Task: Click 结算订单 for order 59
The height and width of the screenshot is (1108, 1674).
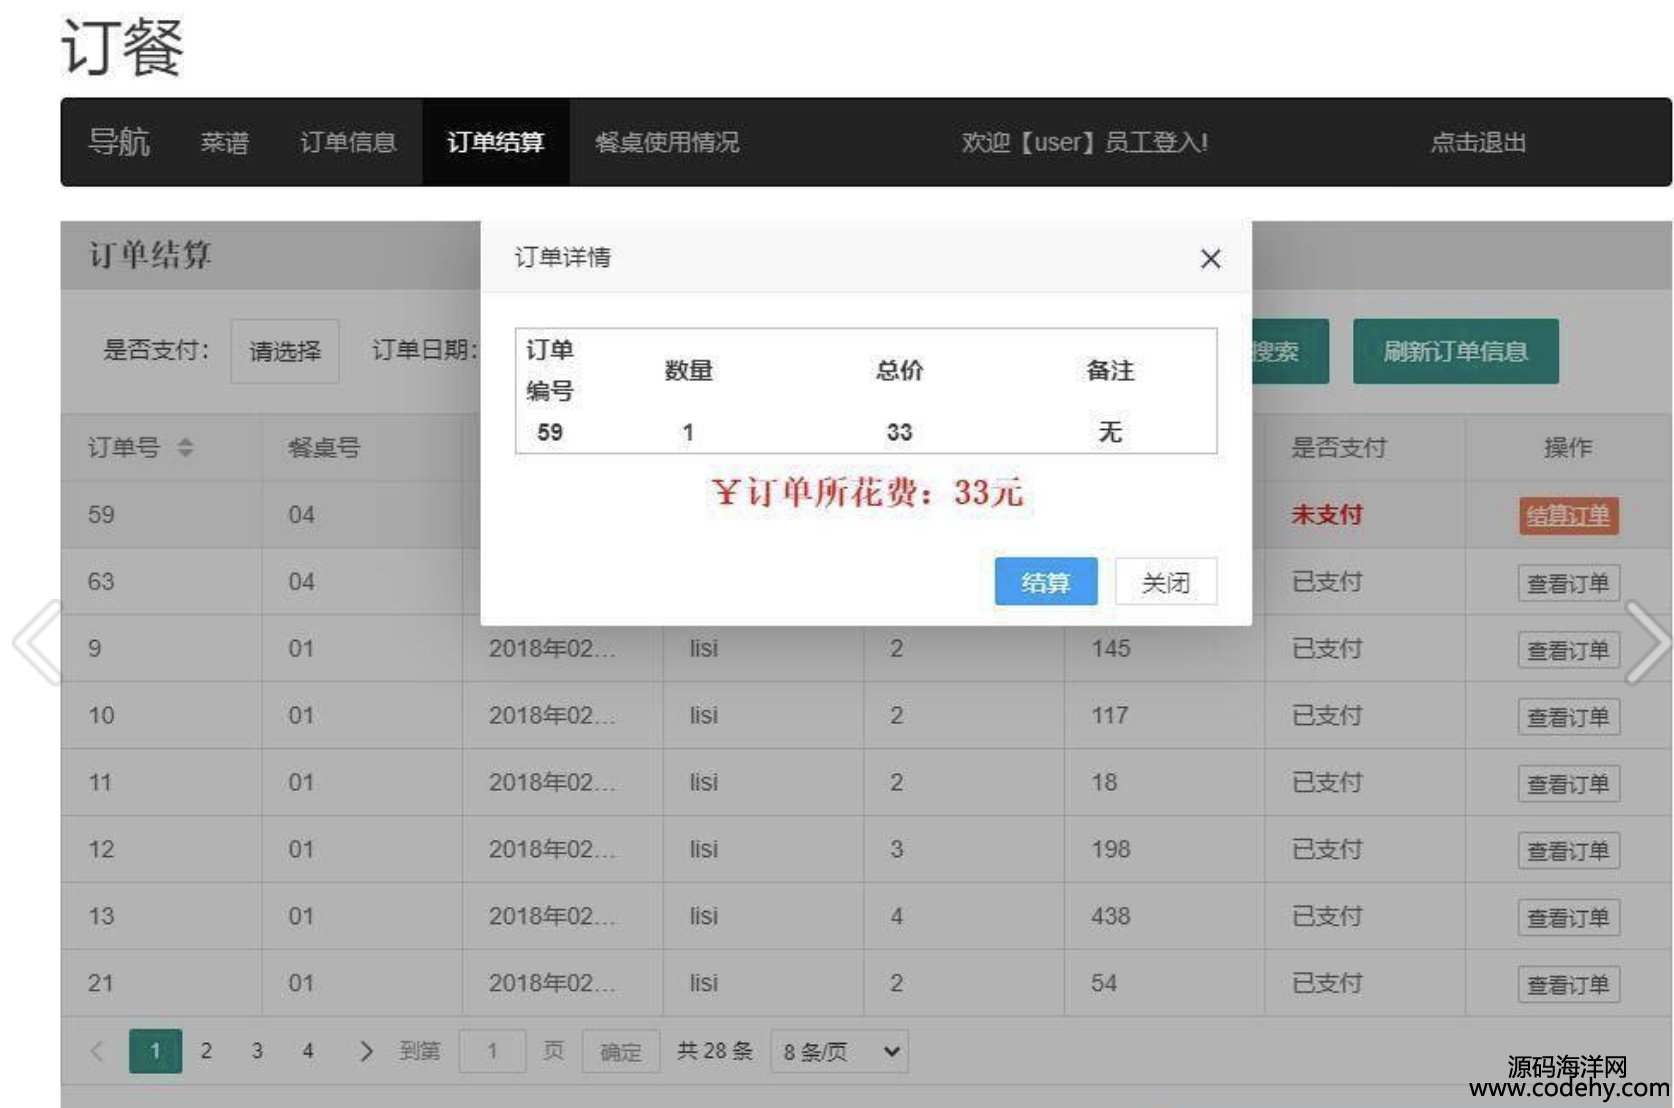Action: [x=1567, y=516]
